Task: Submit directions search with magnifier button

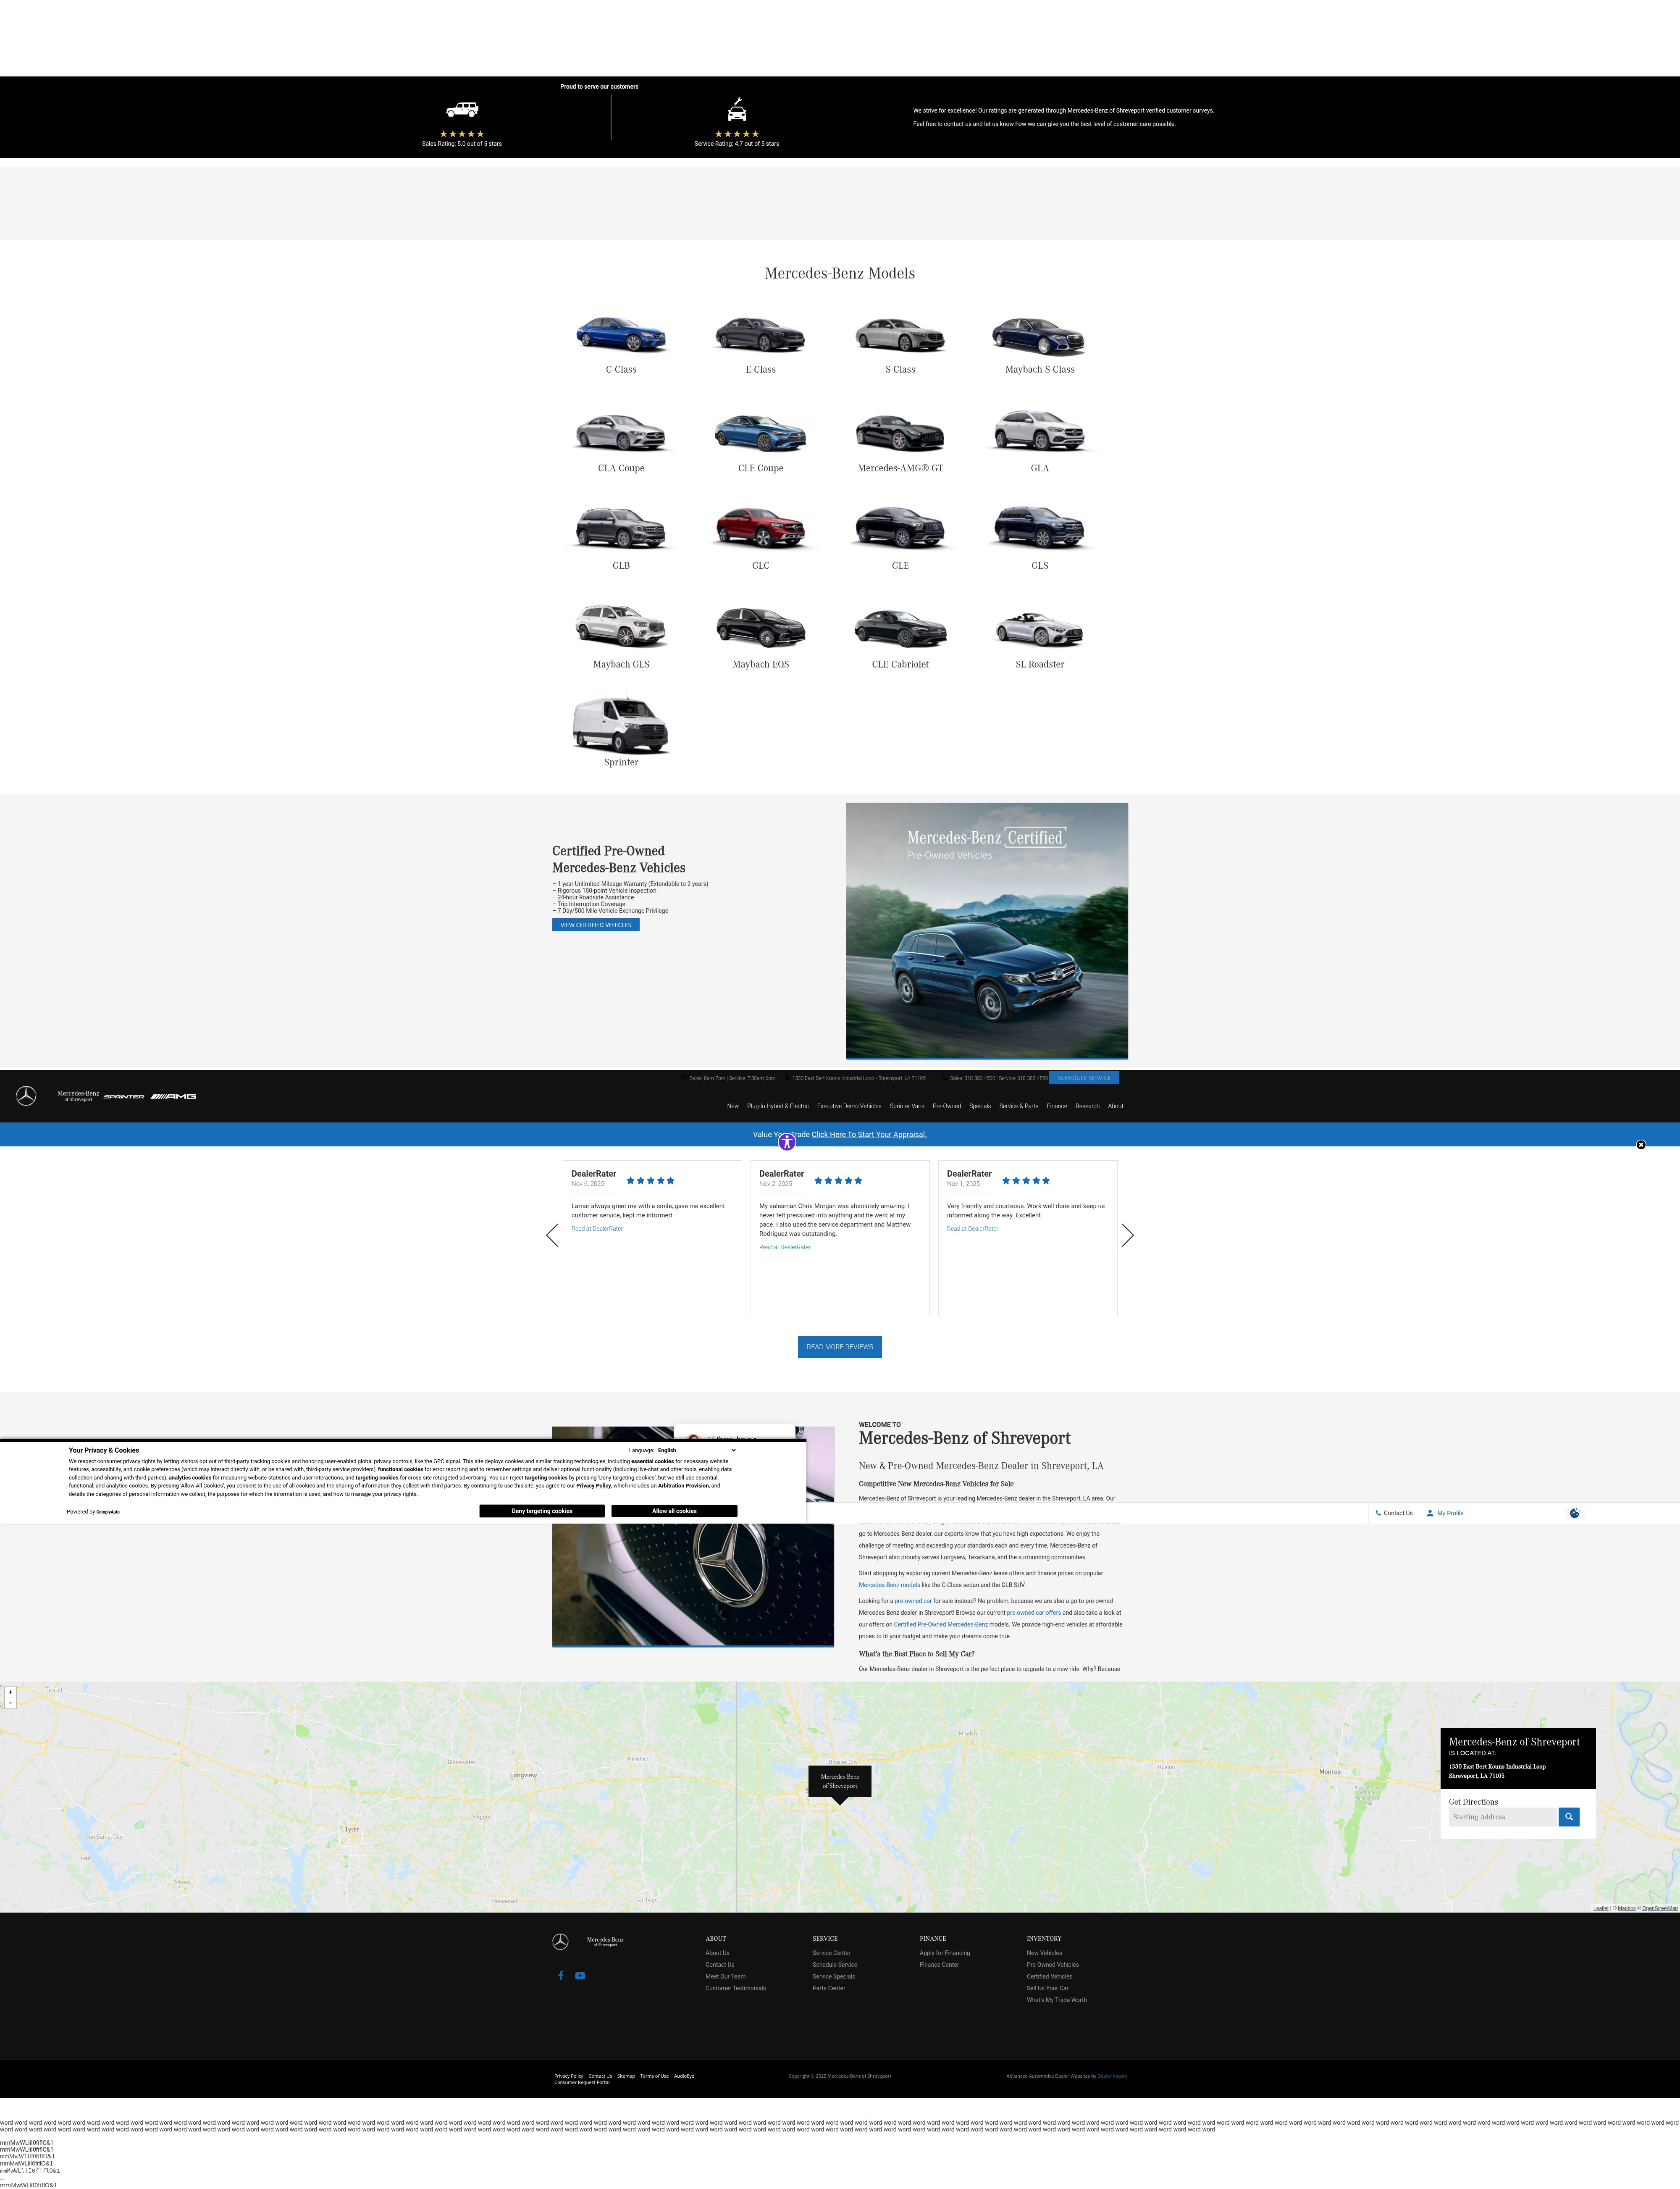Action: [1569, 1817]
